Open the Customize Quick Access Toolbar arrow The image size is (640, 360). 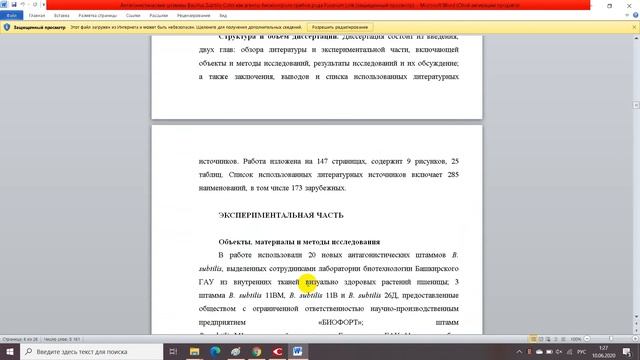tap(44, 4)
